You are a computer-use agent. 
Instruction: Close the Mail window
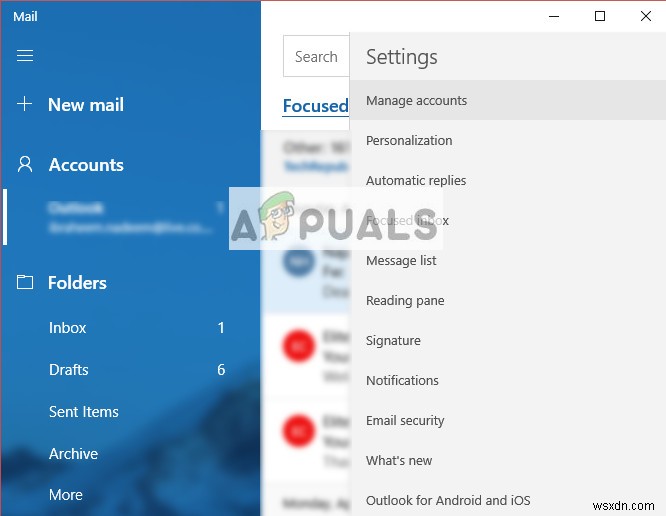646,16
